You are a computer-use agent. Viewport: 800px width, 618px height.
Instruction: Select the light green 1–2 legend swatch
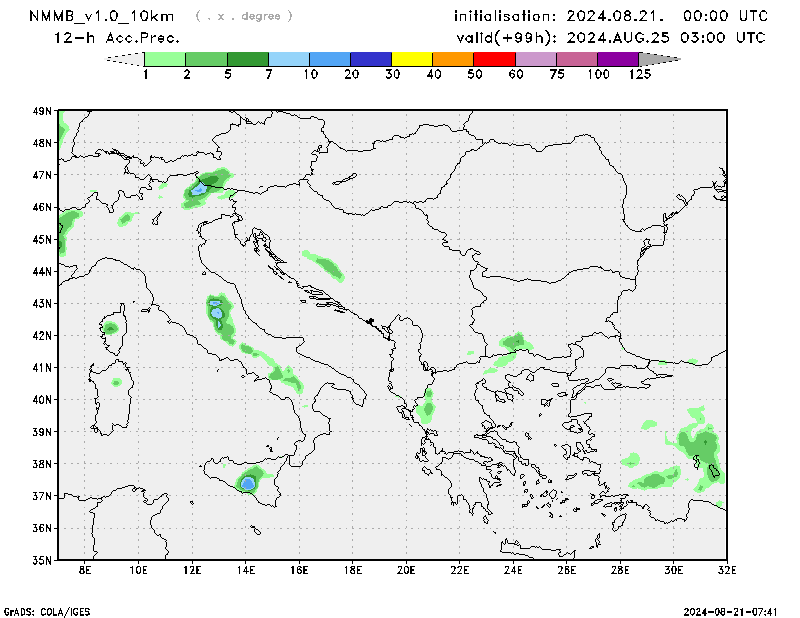(166, 59)
